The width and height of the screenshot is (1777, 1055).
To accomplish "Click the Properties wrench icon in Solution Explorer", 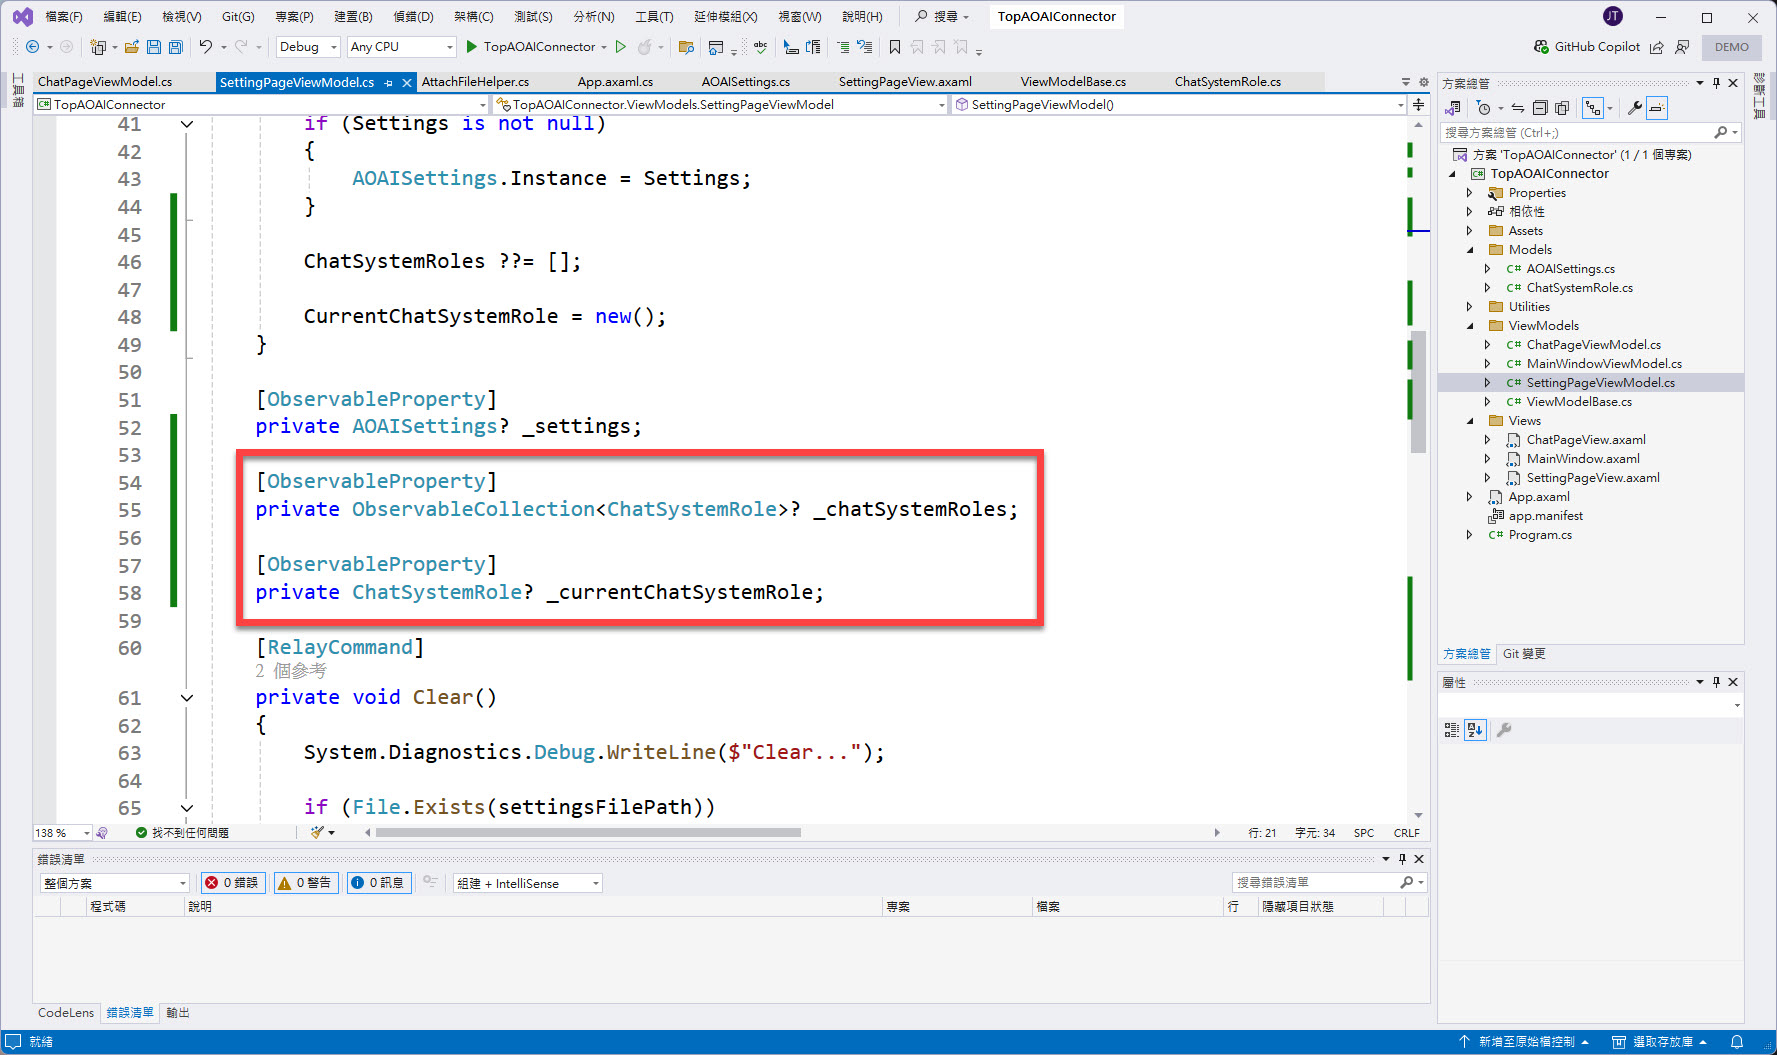I will (1635, 108).
